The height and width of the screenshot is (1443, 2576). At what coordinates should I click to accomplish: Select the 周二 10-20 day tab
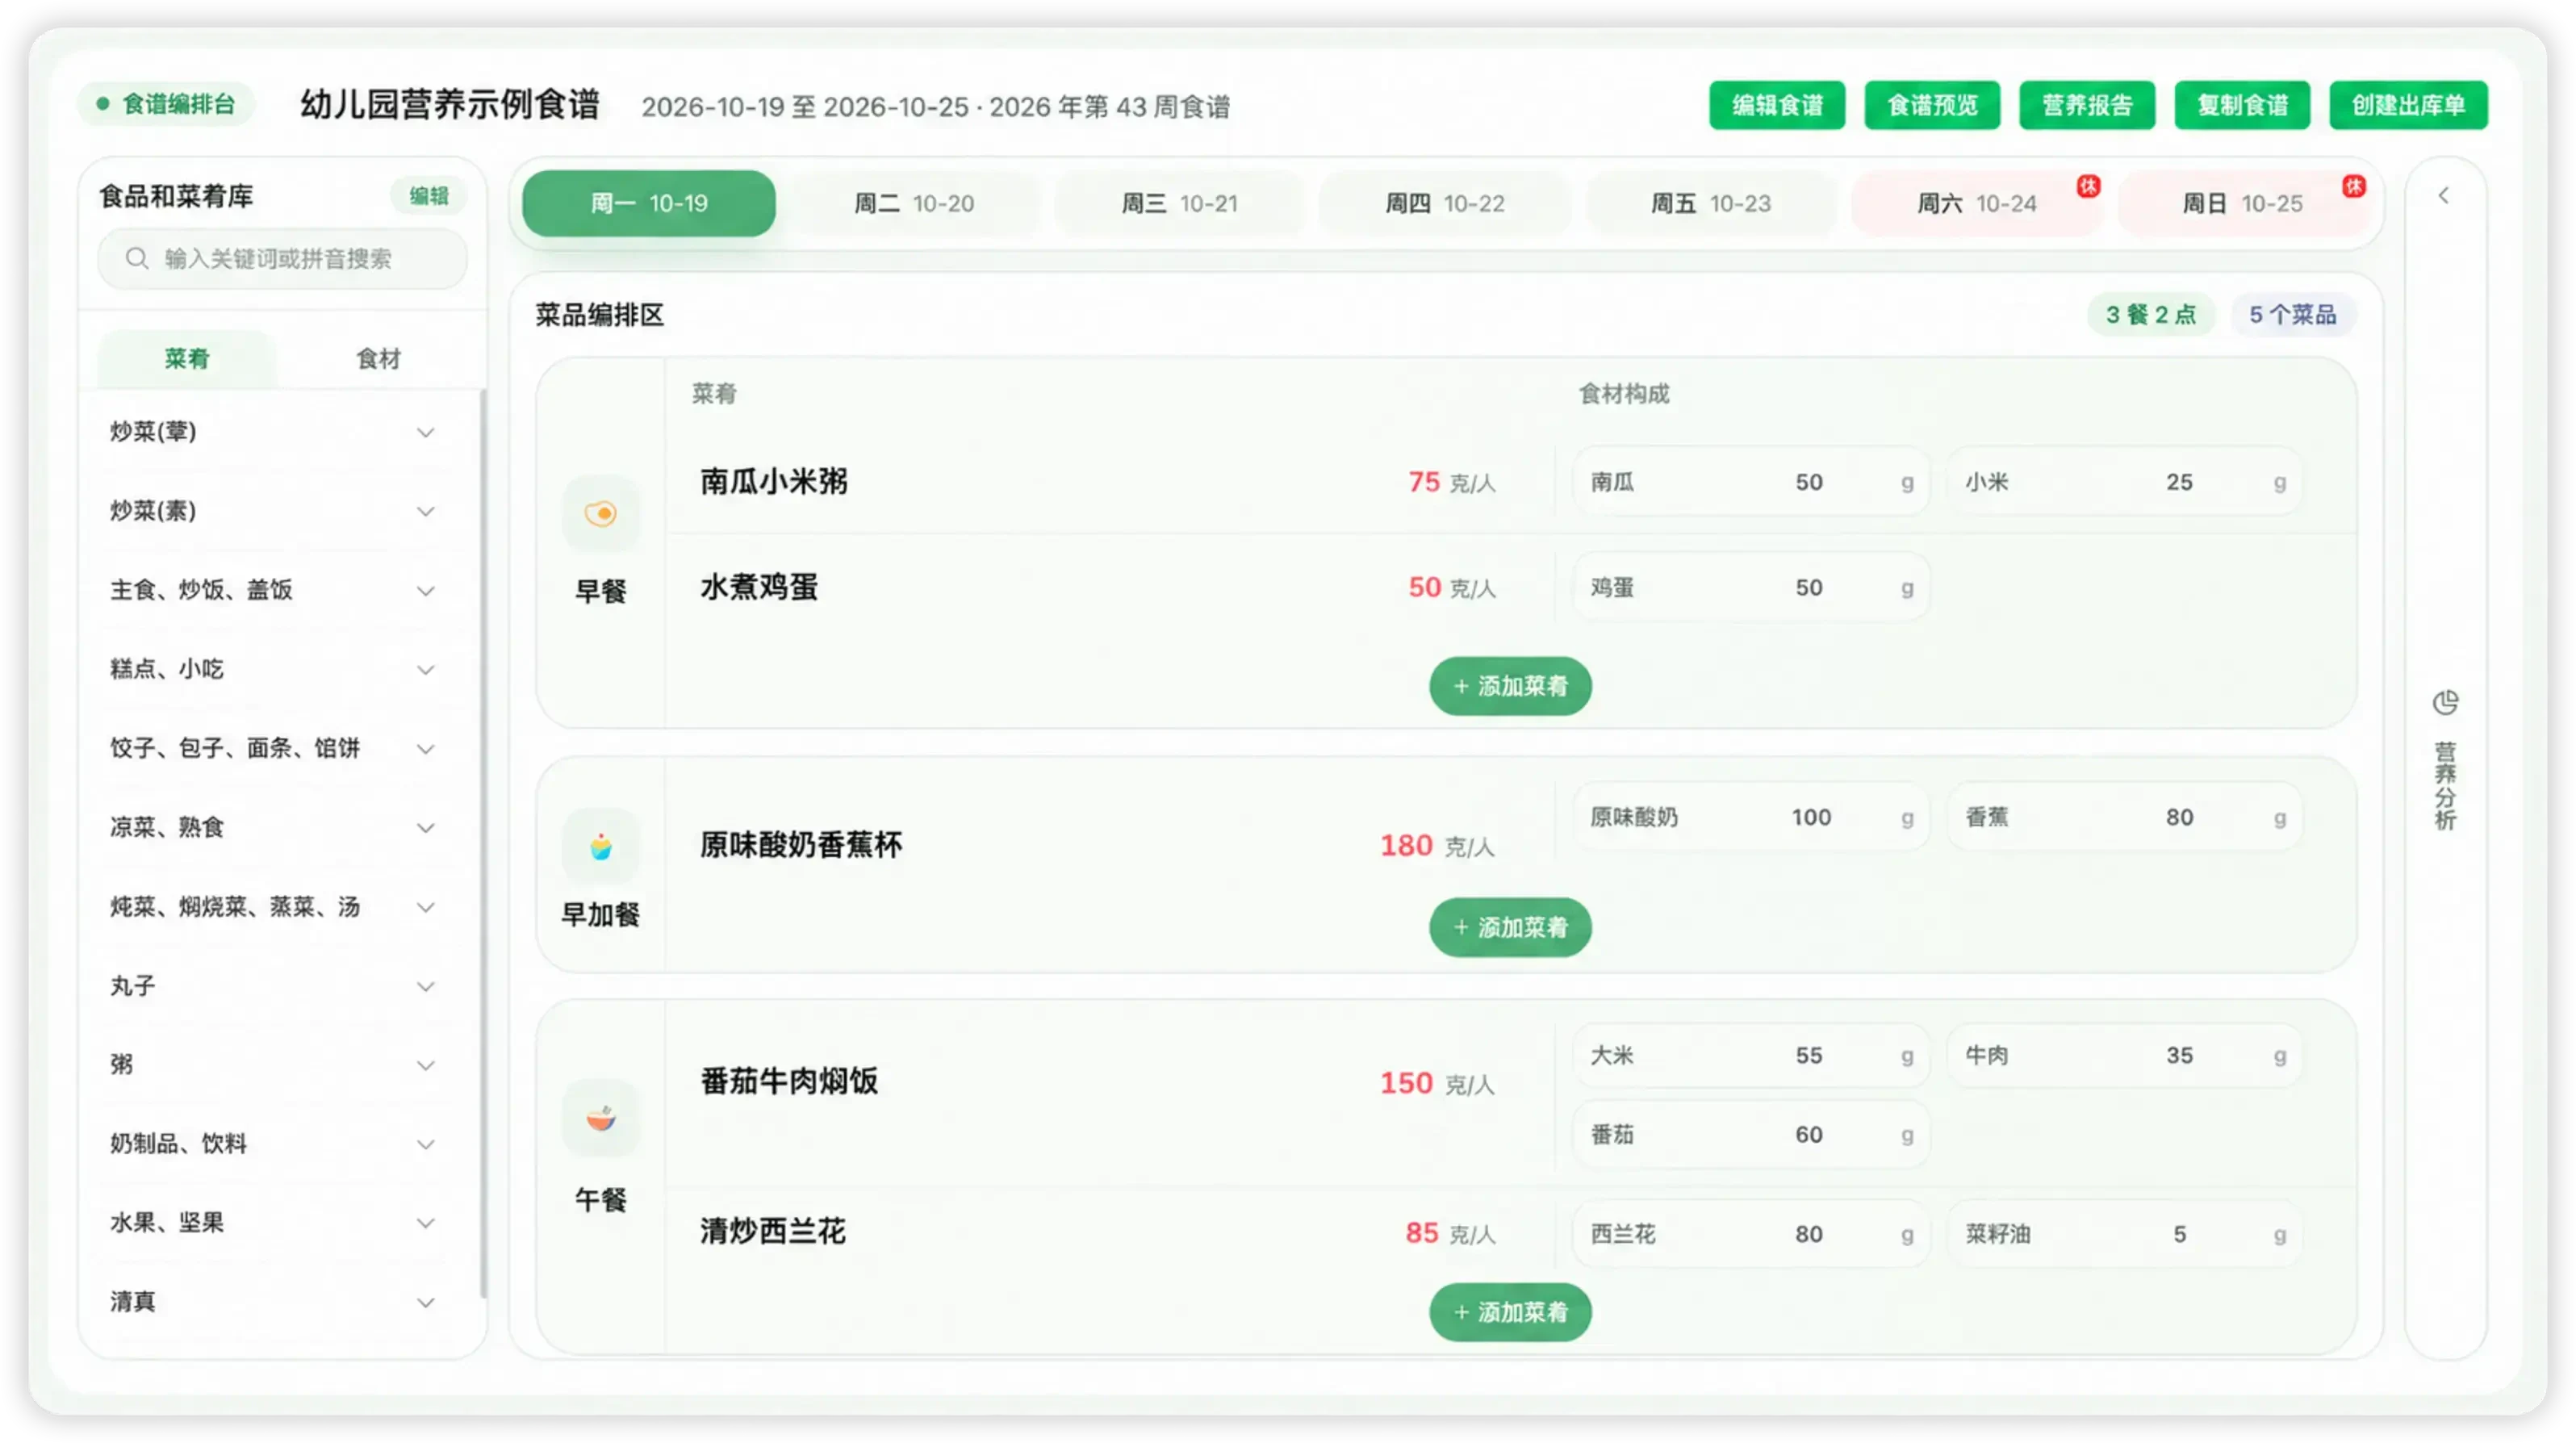(914, 204)
